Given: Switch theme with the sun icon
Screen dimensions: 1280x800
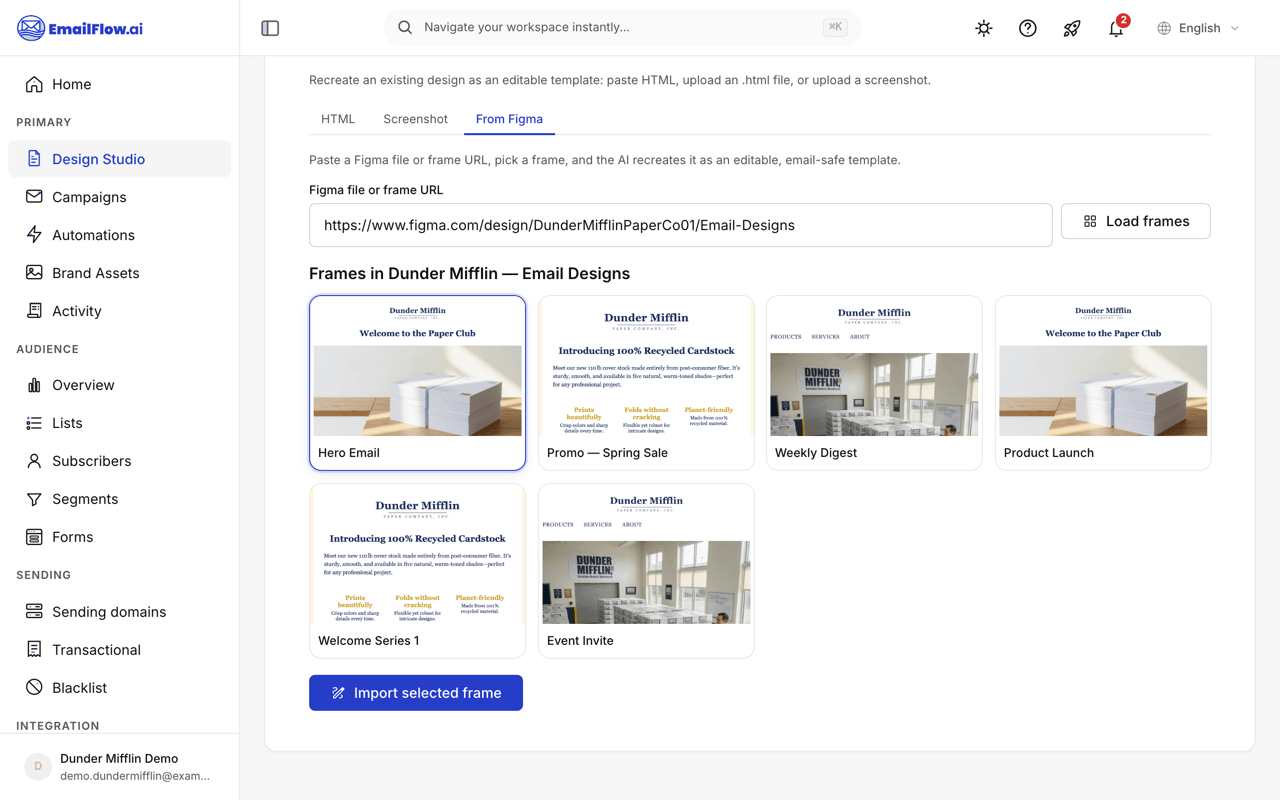Looking at the screenshot, I should (984, 28).
